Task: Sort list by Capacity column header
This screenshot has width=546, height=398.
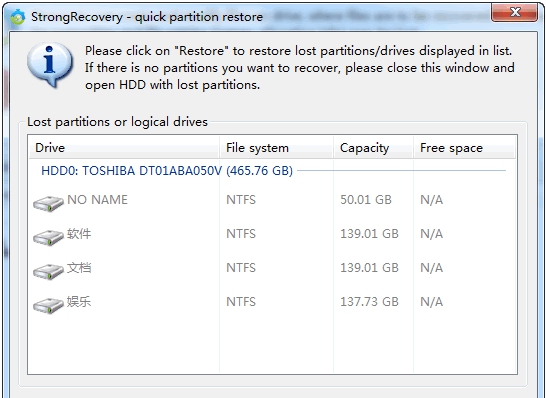Action: [x=373, y=148]
